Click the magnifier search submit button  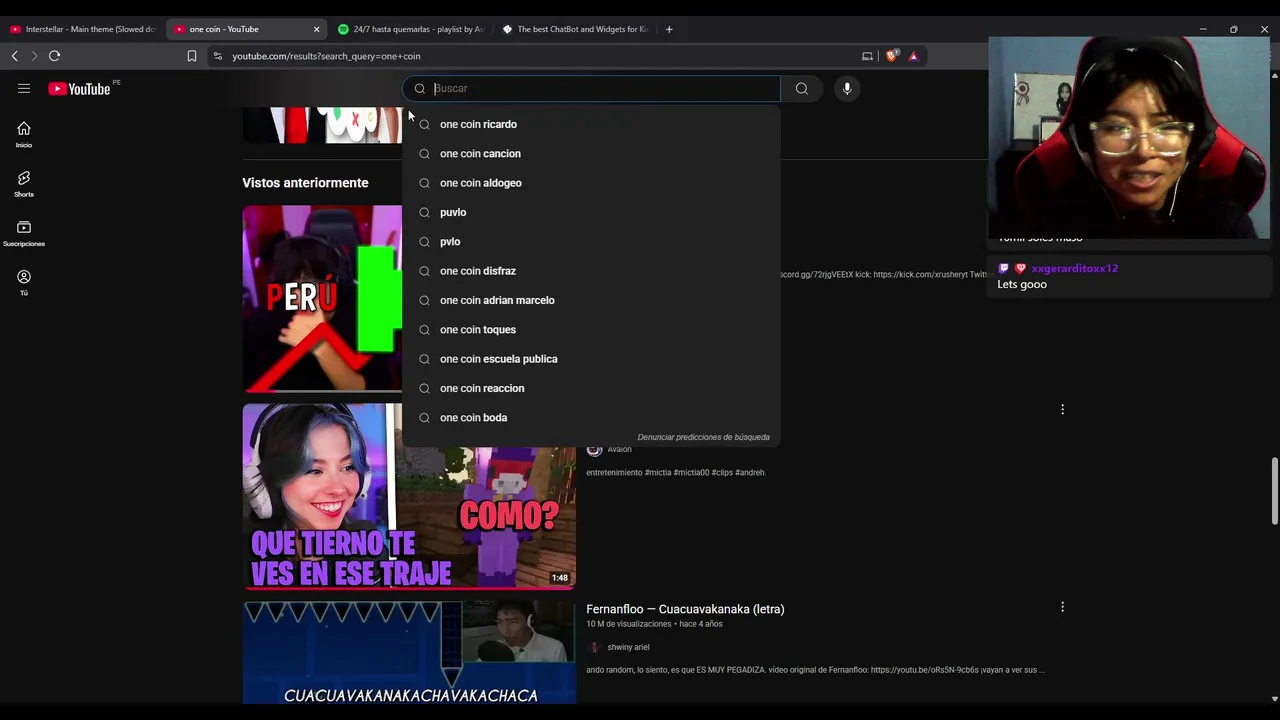pos(801,88)
